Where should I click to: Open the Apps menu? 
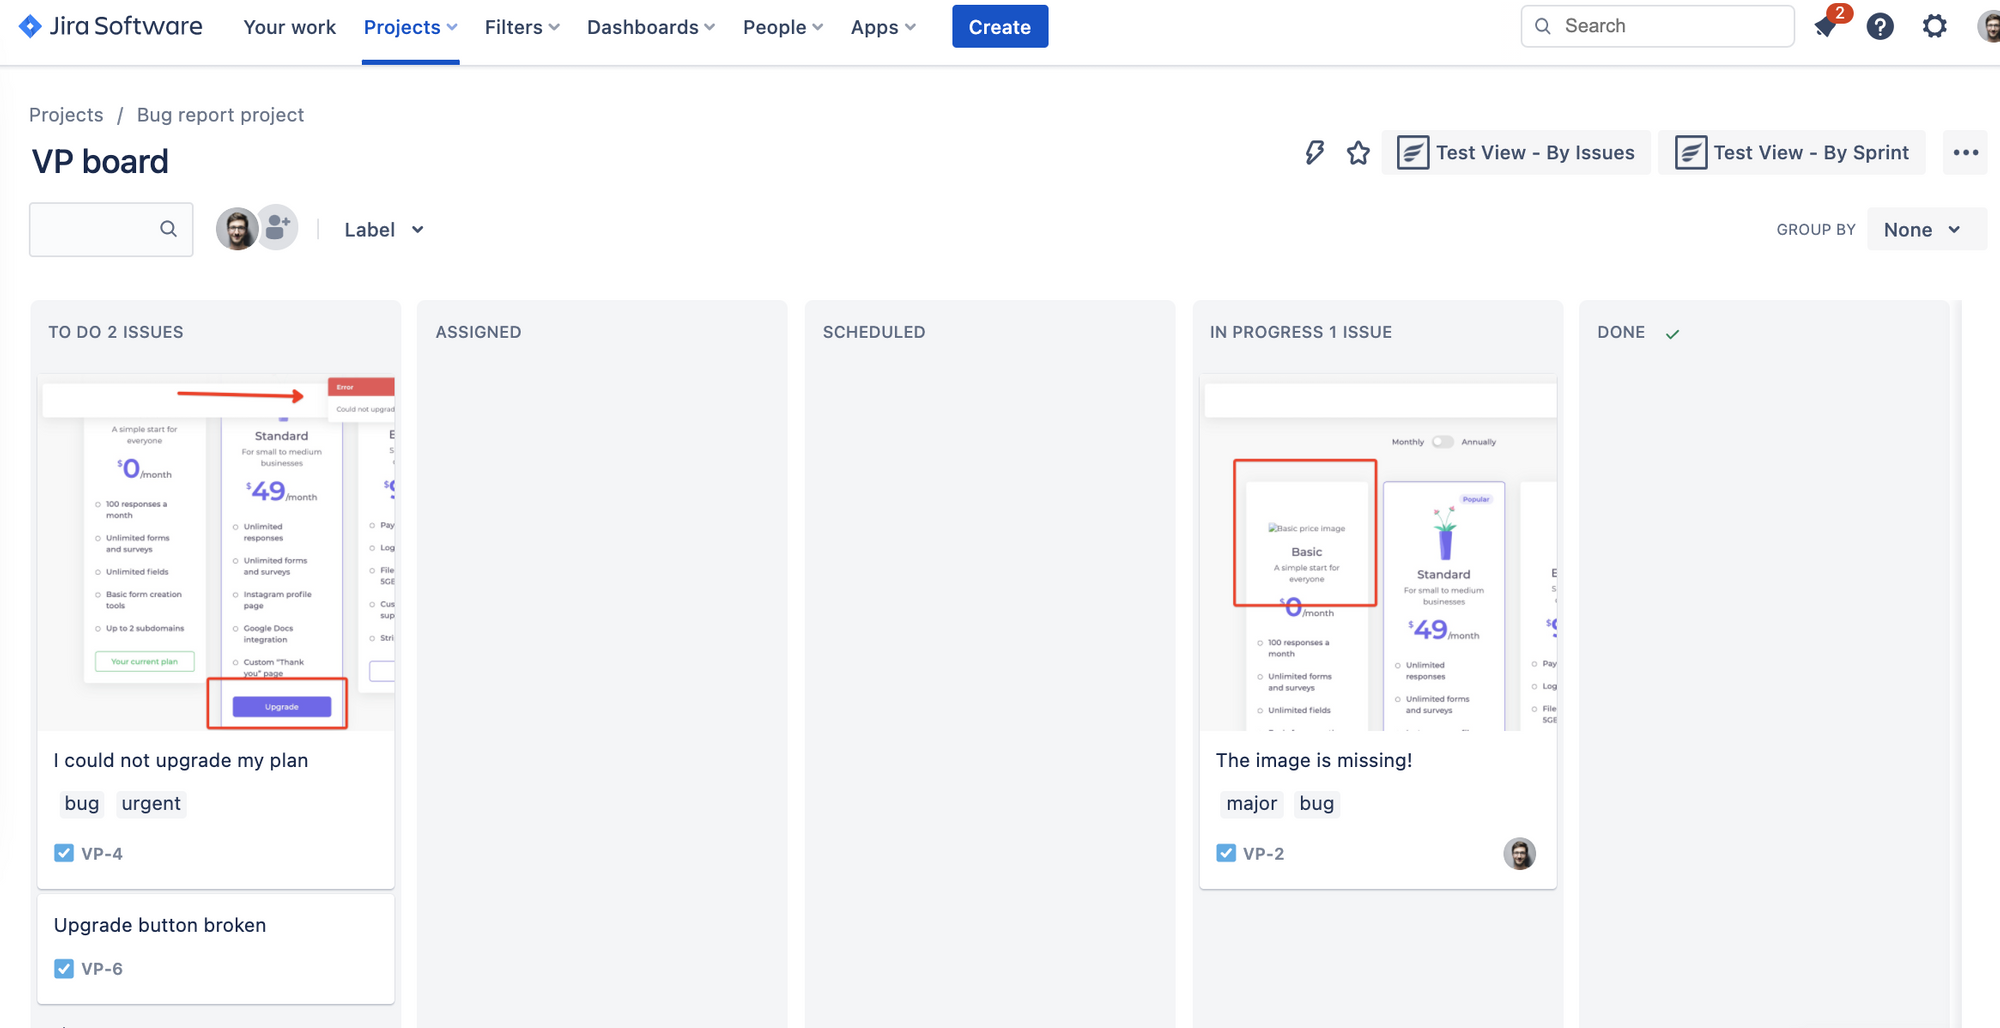pos(883,27)
